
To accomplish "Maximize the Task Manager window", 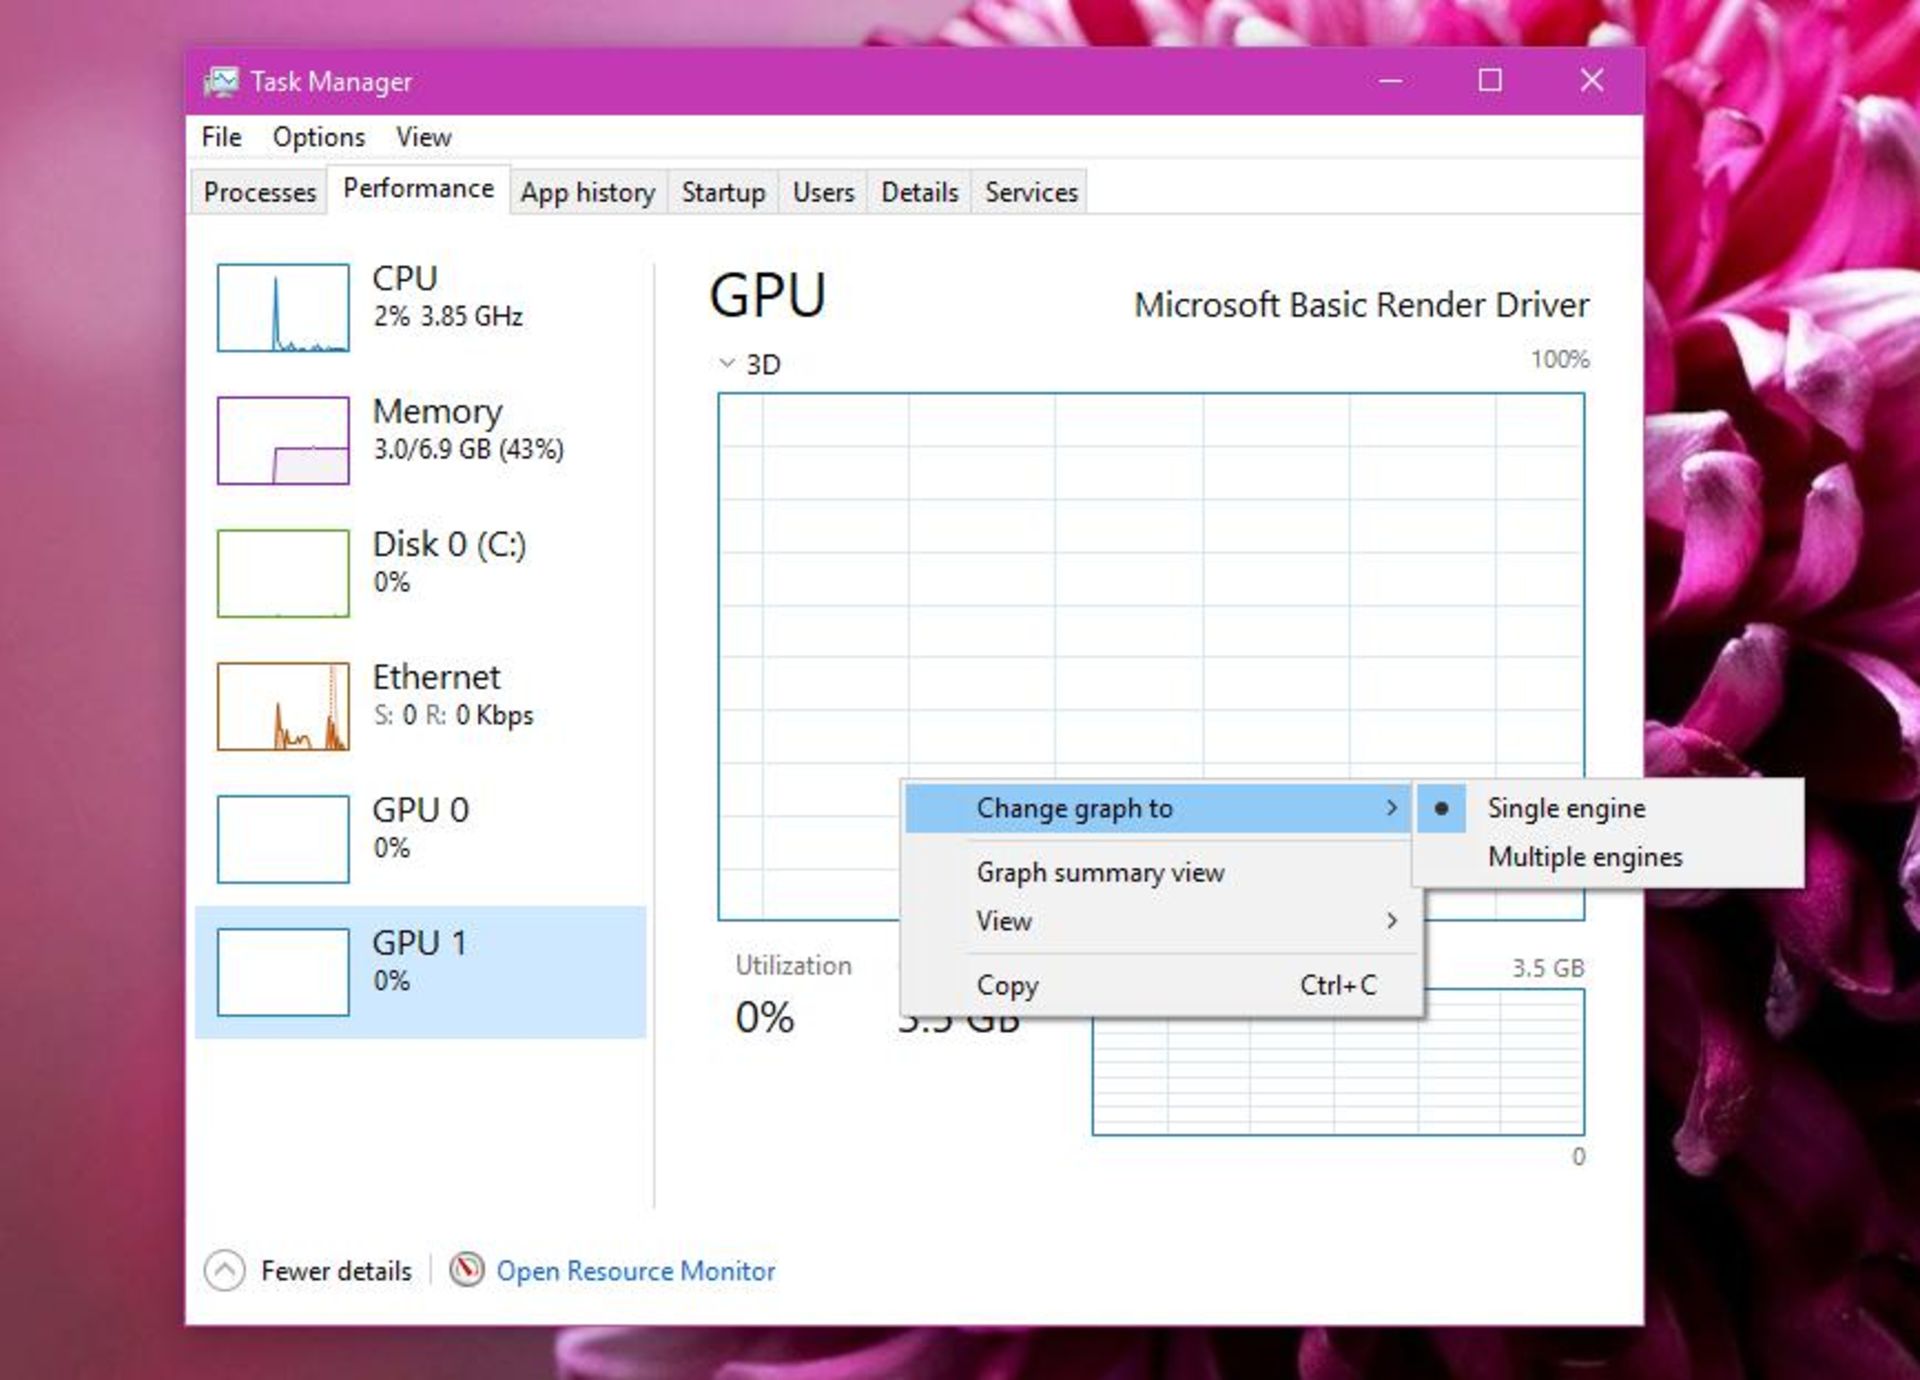I will [x=1490, y=81].
